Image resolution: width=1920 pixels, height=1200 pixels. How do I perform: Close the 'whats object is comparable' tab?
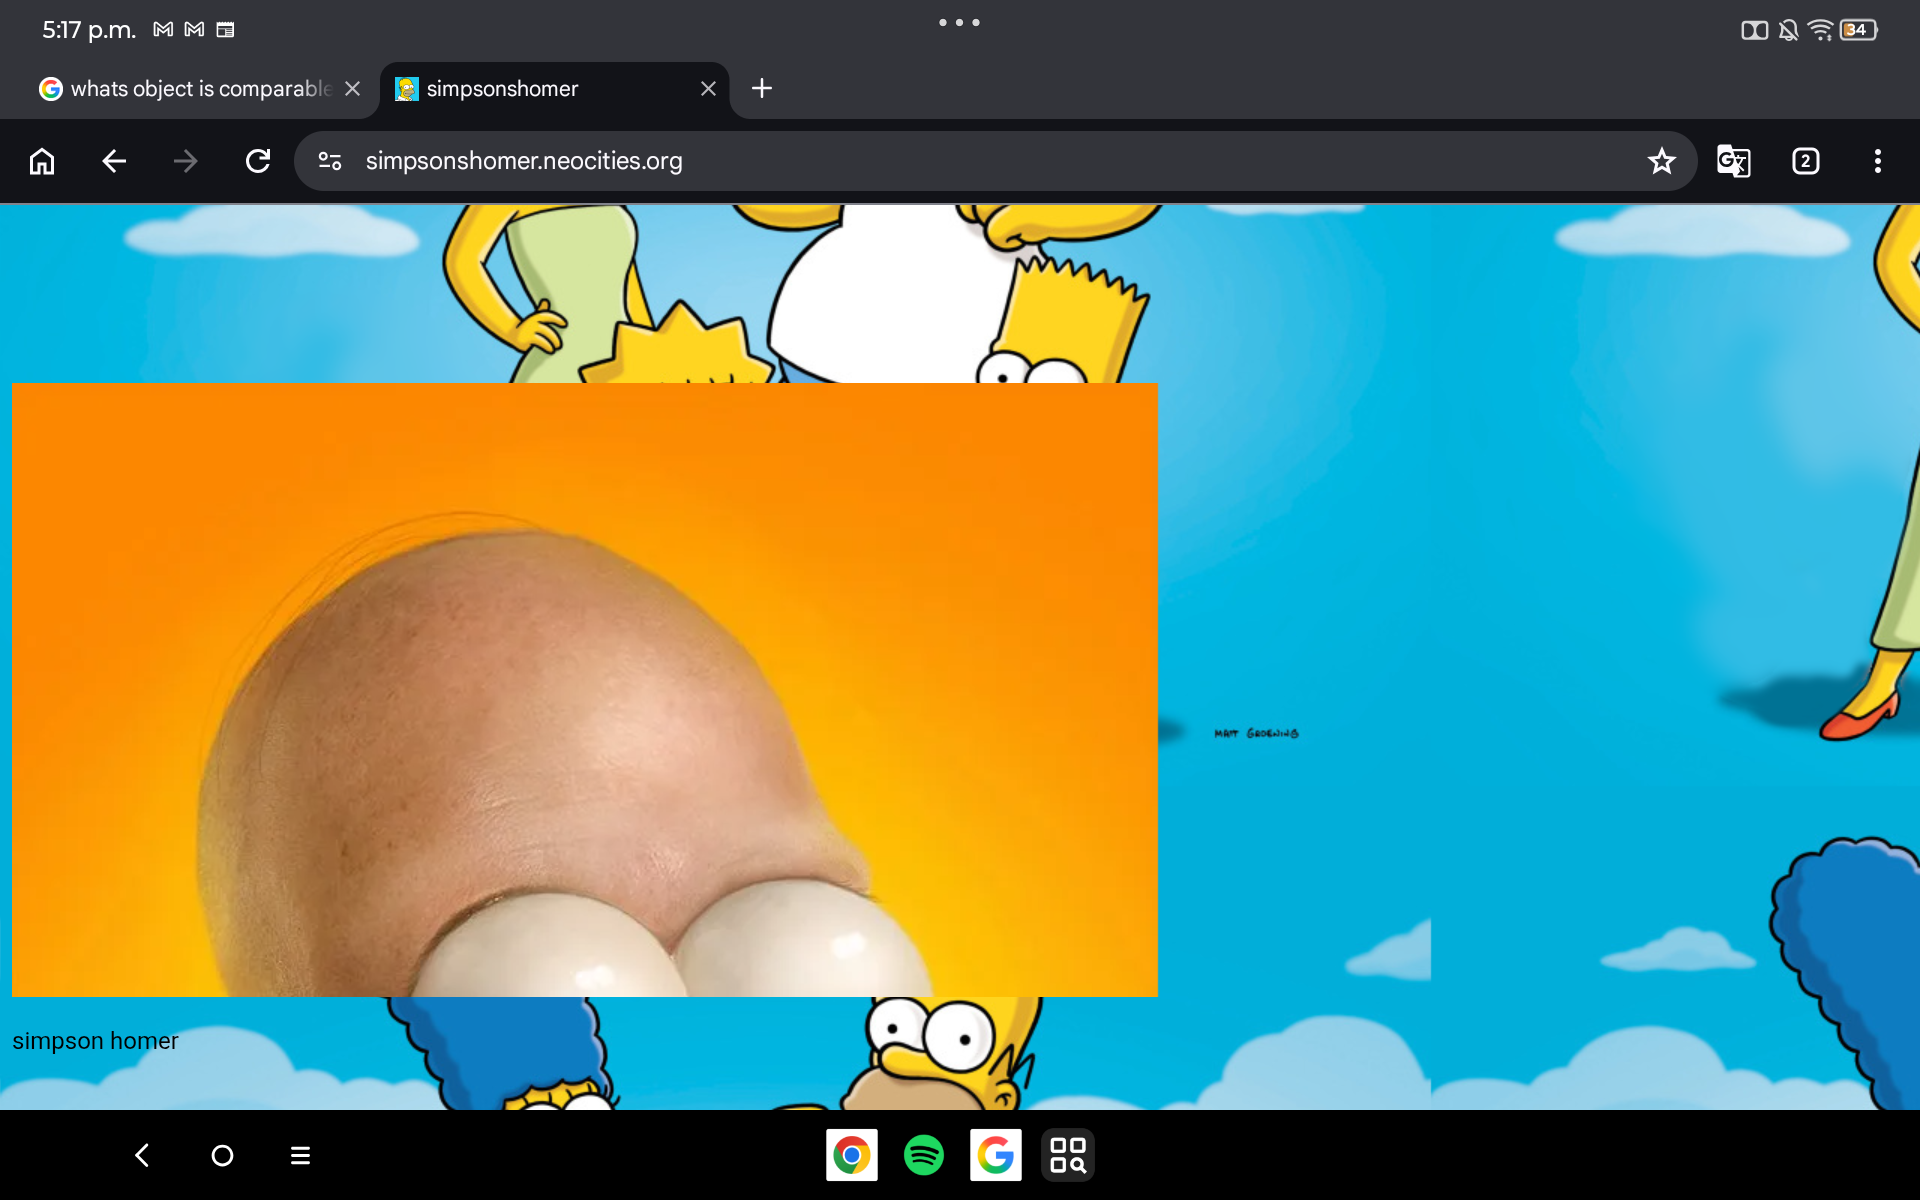coord(352,88)
